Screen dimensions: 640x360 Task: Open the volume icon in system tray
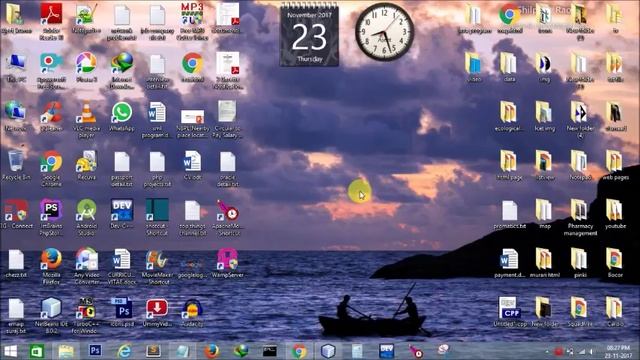click(591, 352)
